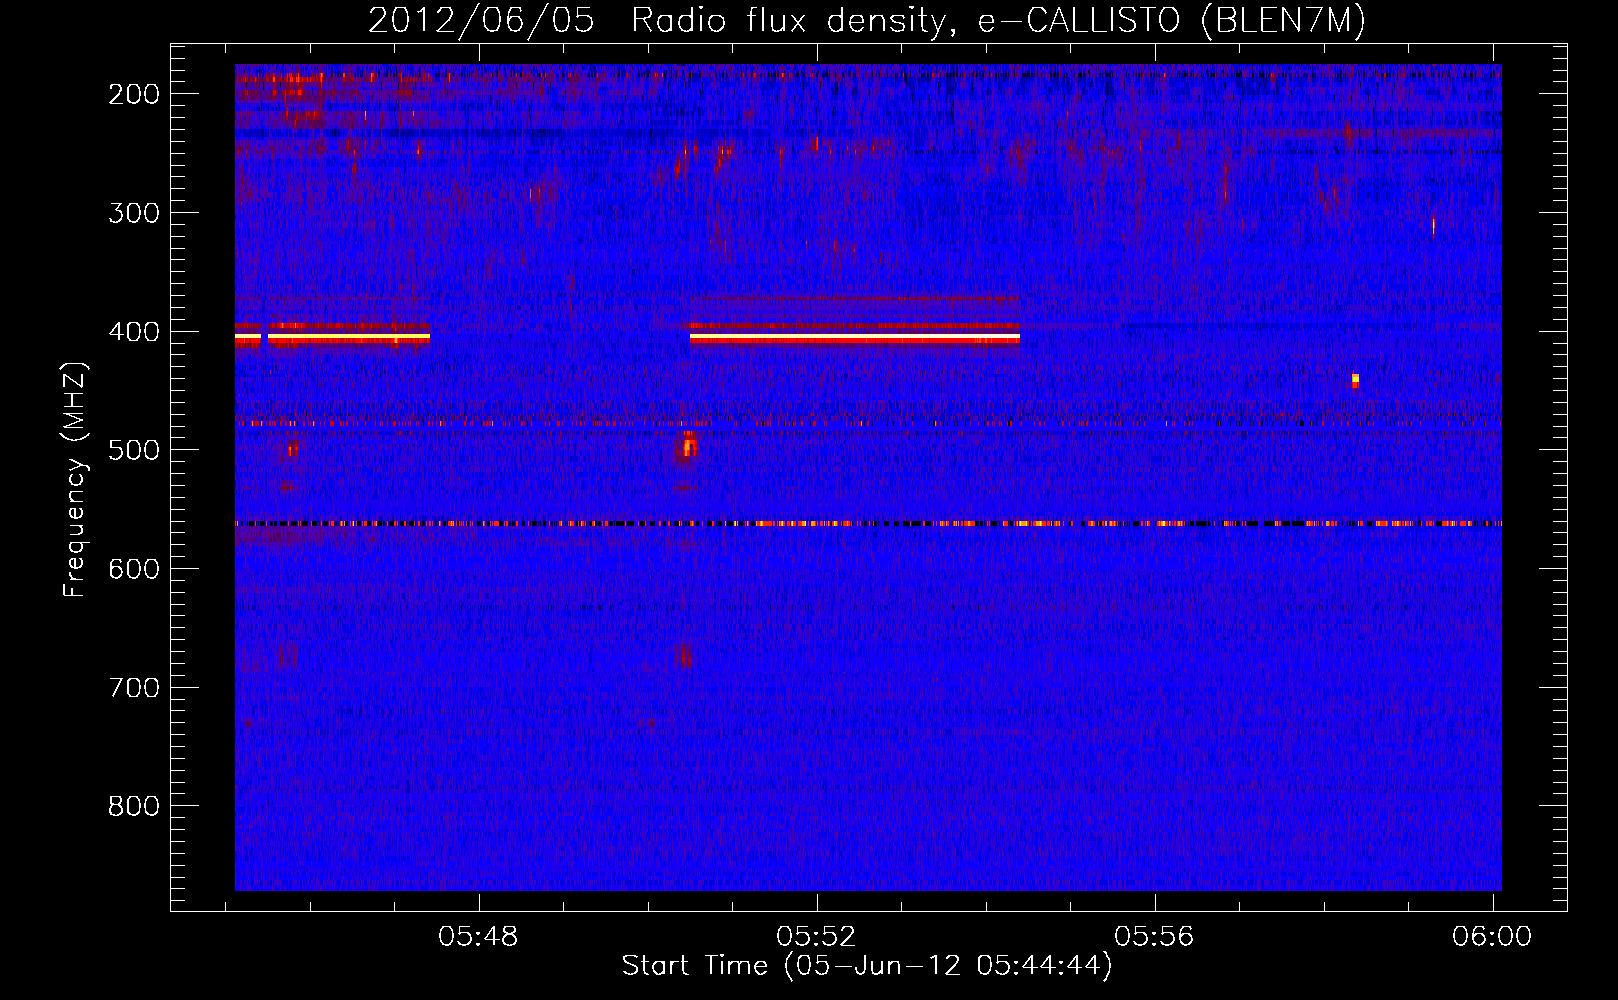Image resolution: width=1618 pixels, height=1000 pixels.
Task: Click the 300 frequency tick label
Action: coord(134,213)
